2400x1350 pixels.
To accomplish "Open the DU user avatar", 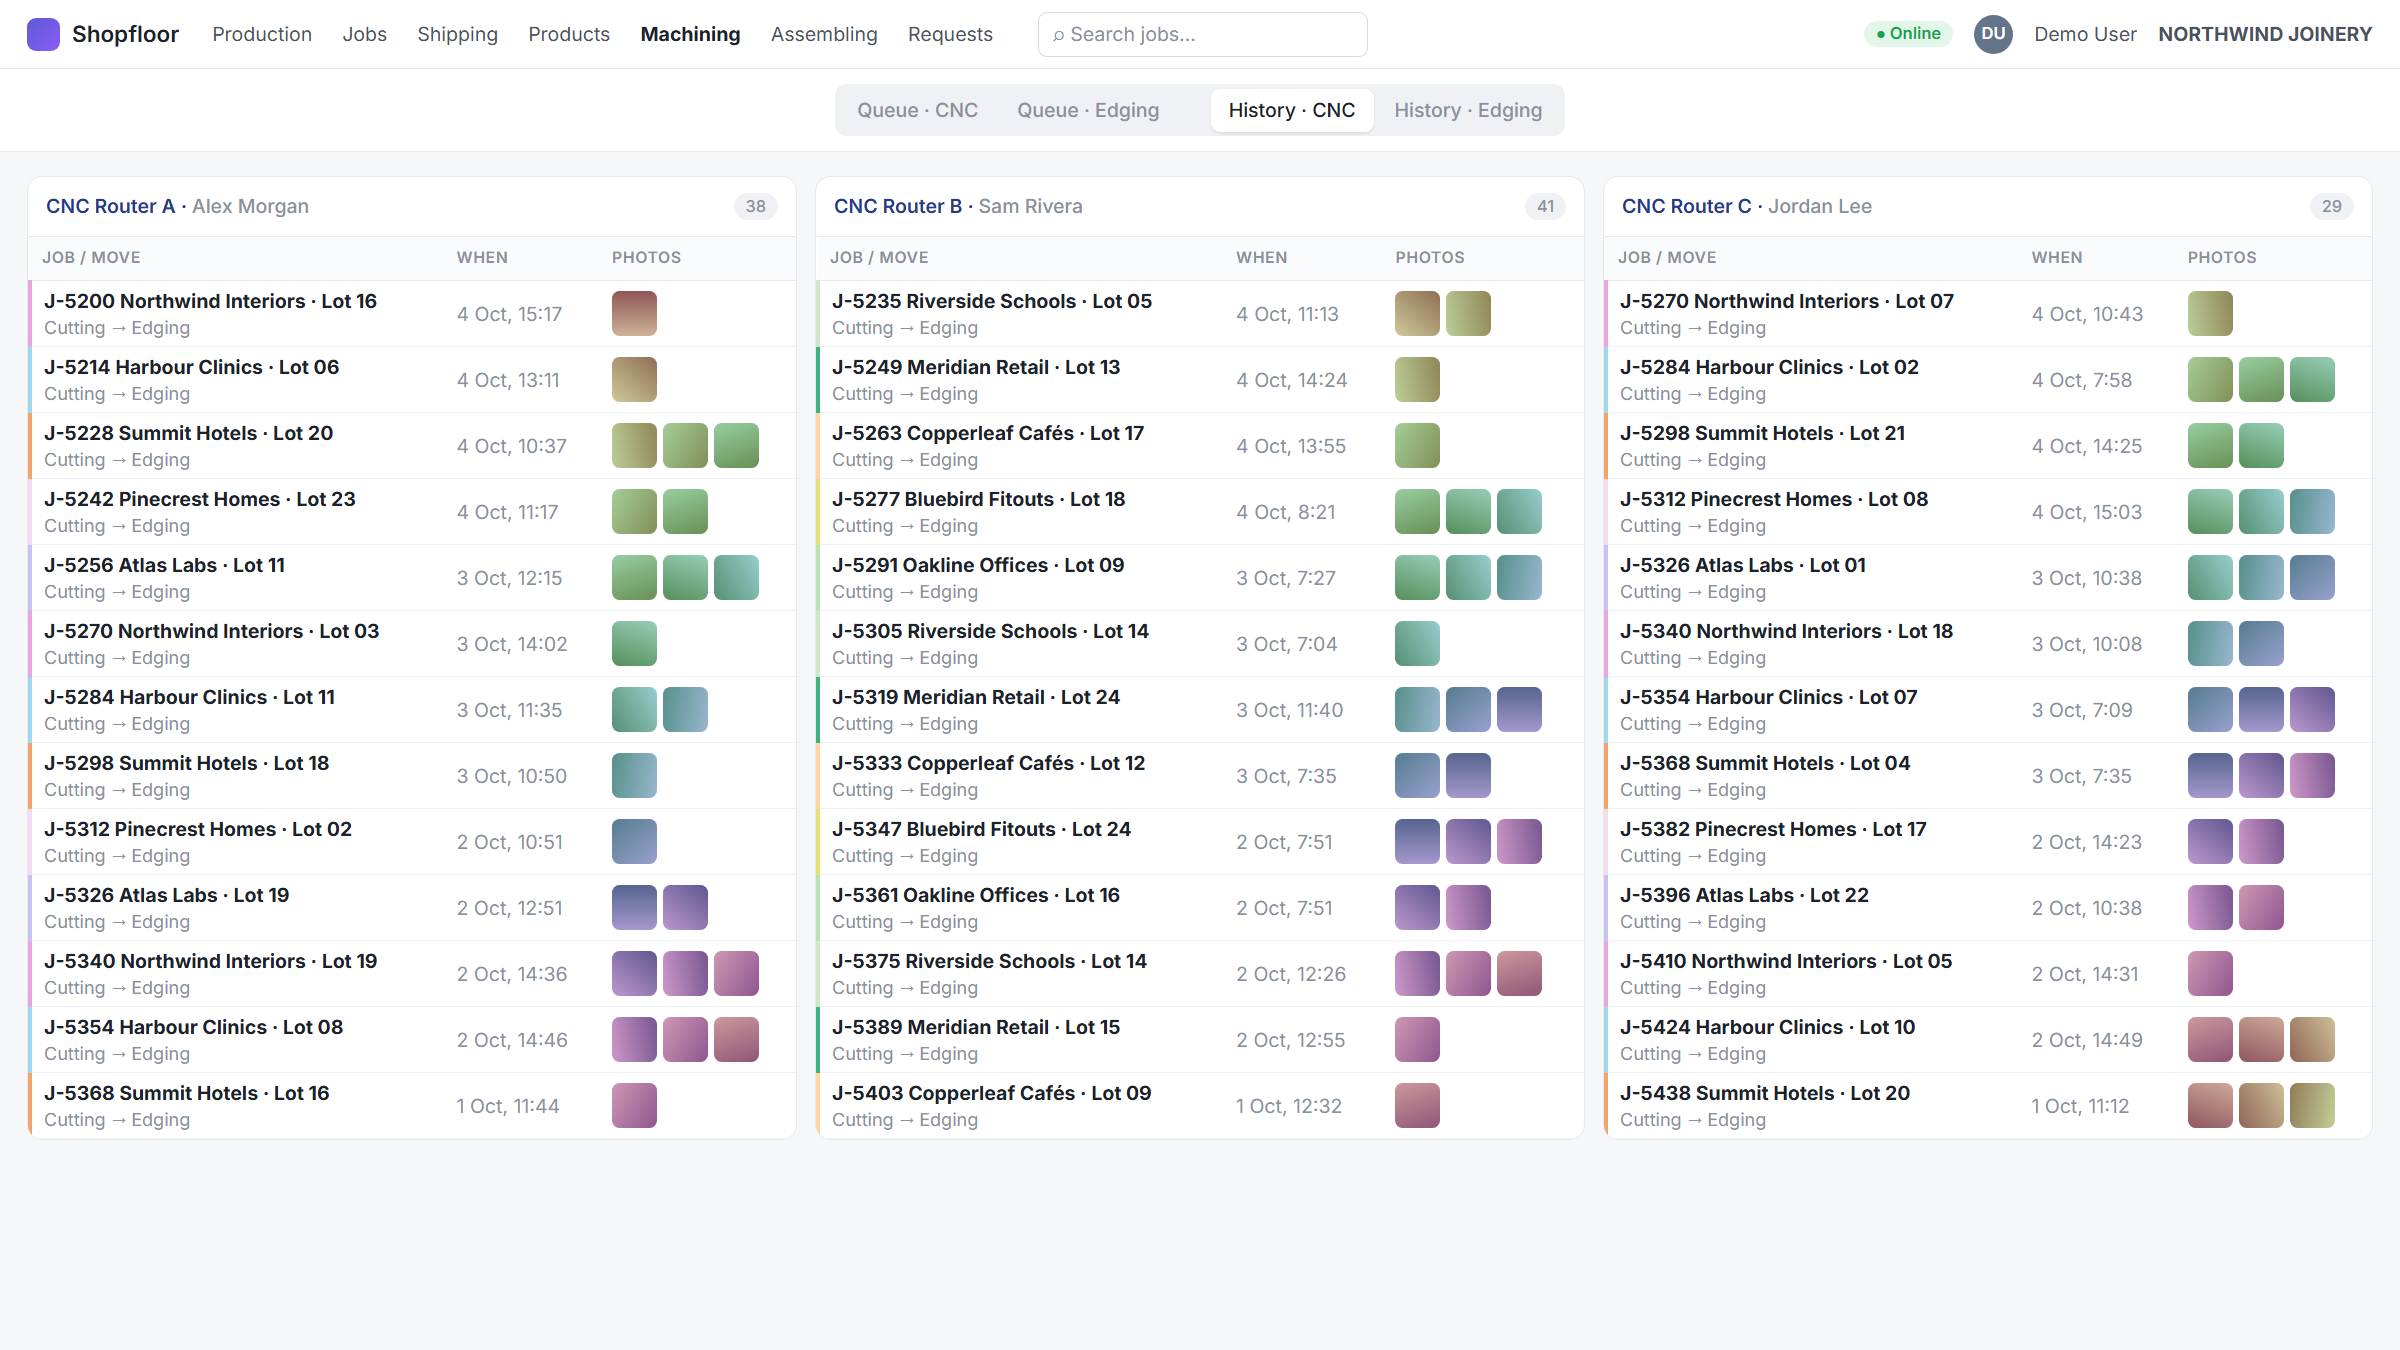I will click(1992, 34).
